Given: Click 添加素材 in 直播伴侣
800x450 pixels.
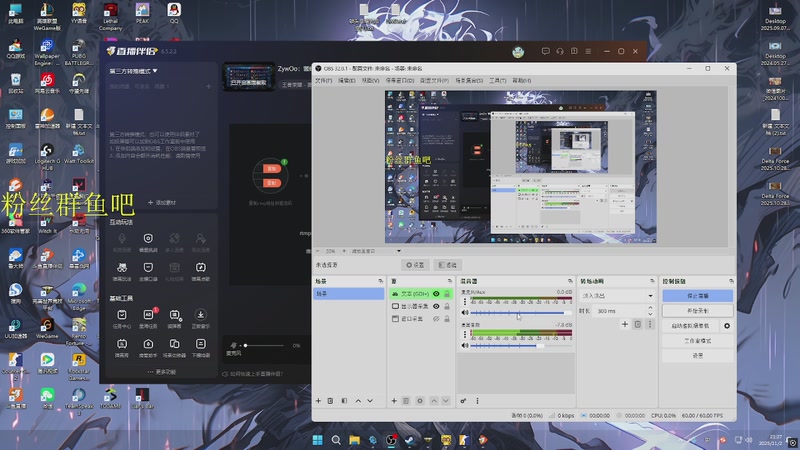Looking at the screenshot, I should [x=162, y=203].
